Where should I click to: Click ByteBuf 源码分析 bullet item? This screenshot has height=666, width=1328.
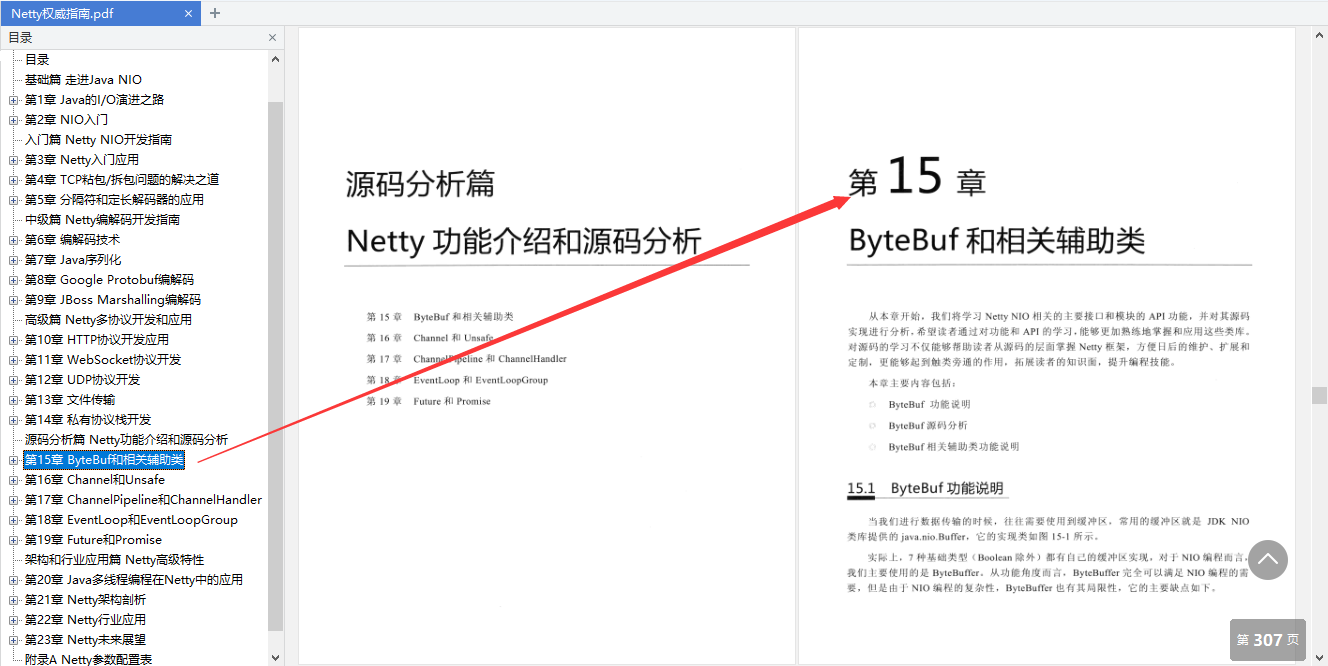coord(927,426)
